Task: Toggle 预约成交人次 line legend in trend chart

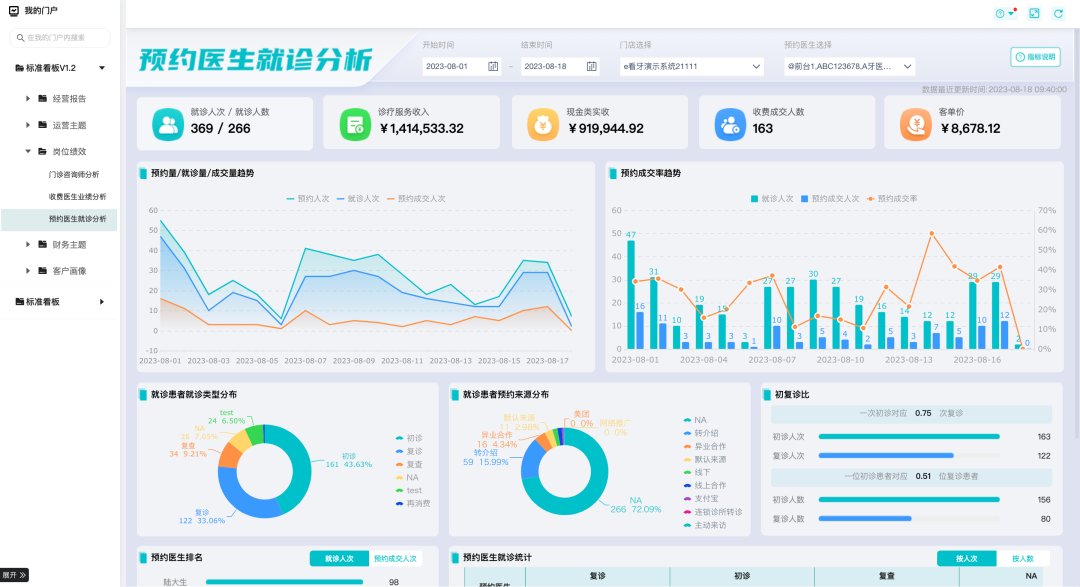Action: [x=416, y=198]
